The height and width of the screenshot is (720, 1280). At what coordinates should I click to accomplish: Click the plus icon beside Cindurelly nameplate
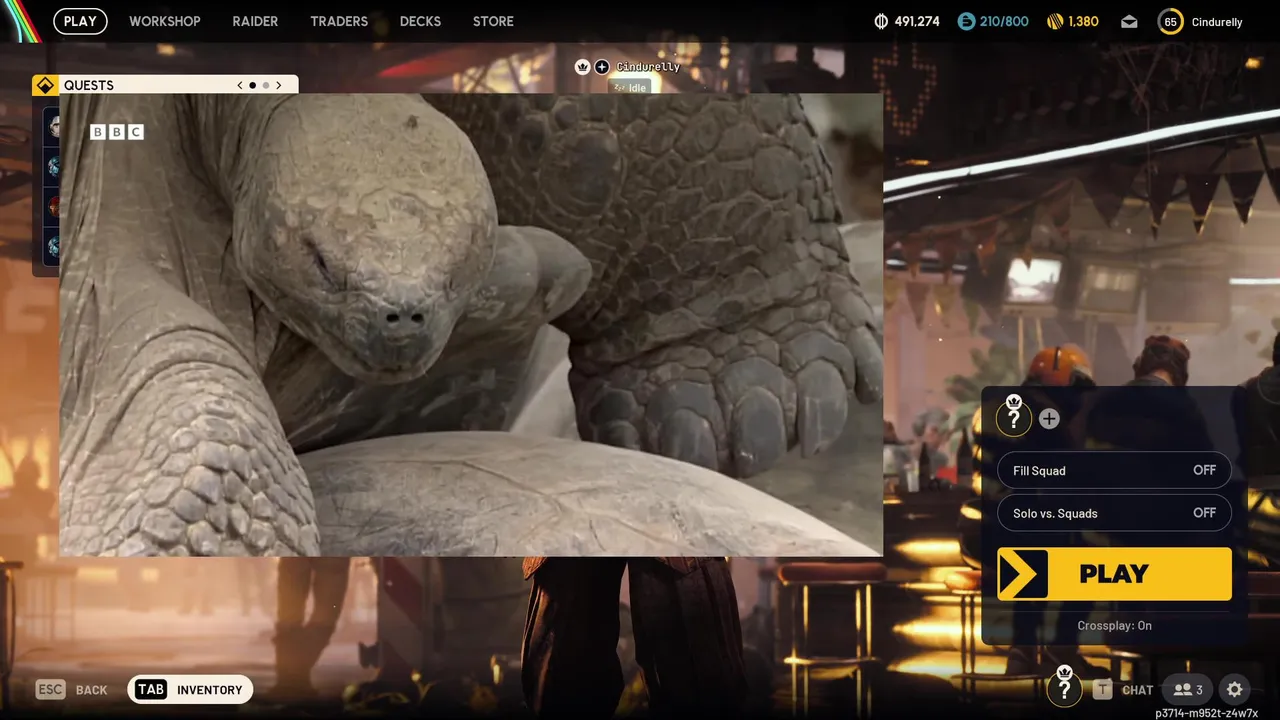click(601, 67)
